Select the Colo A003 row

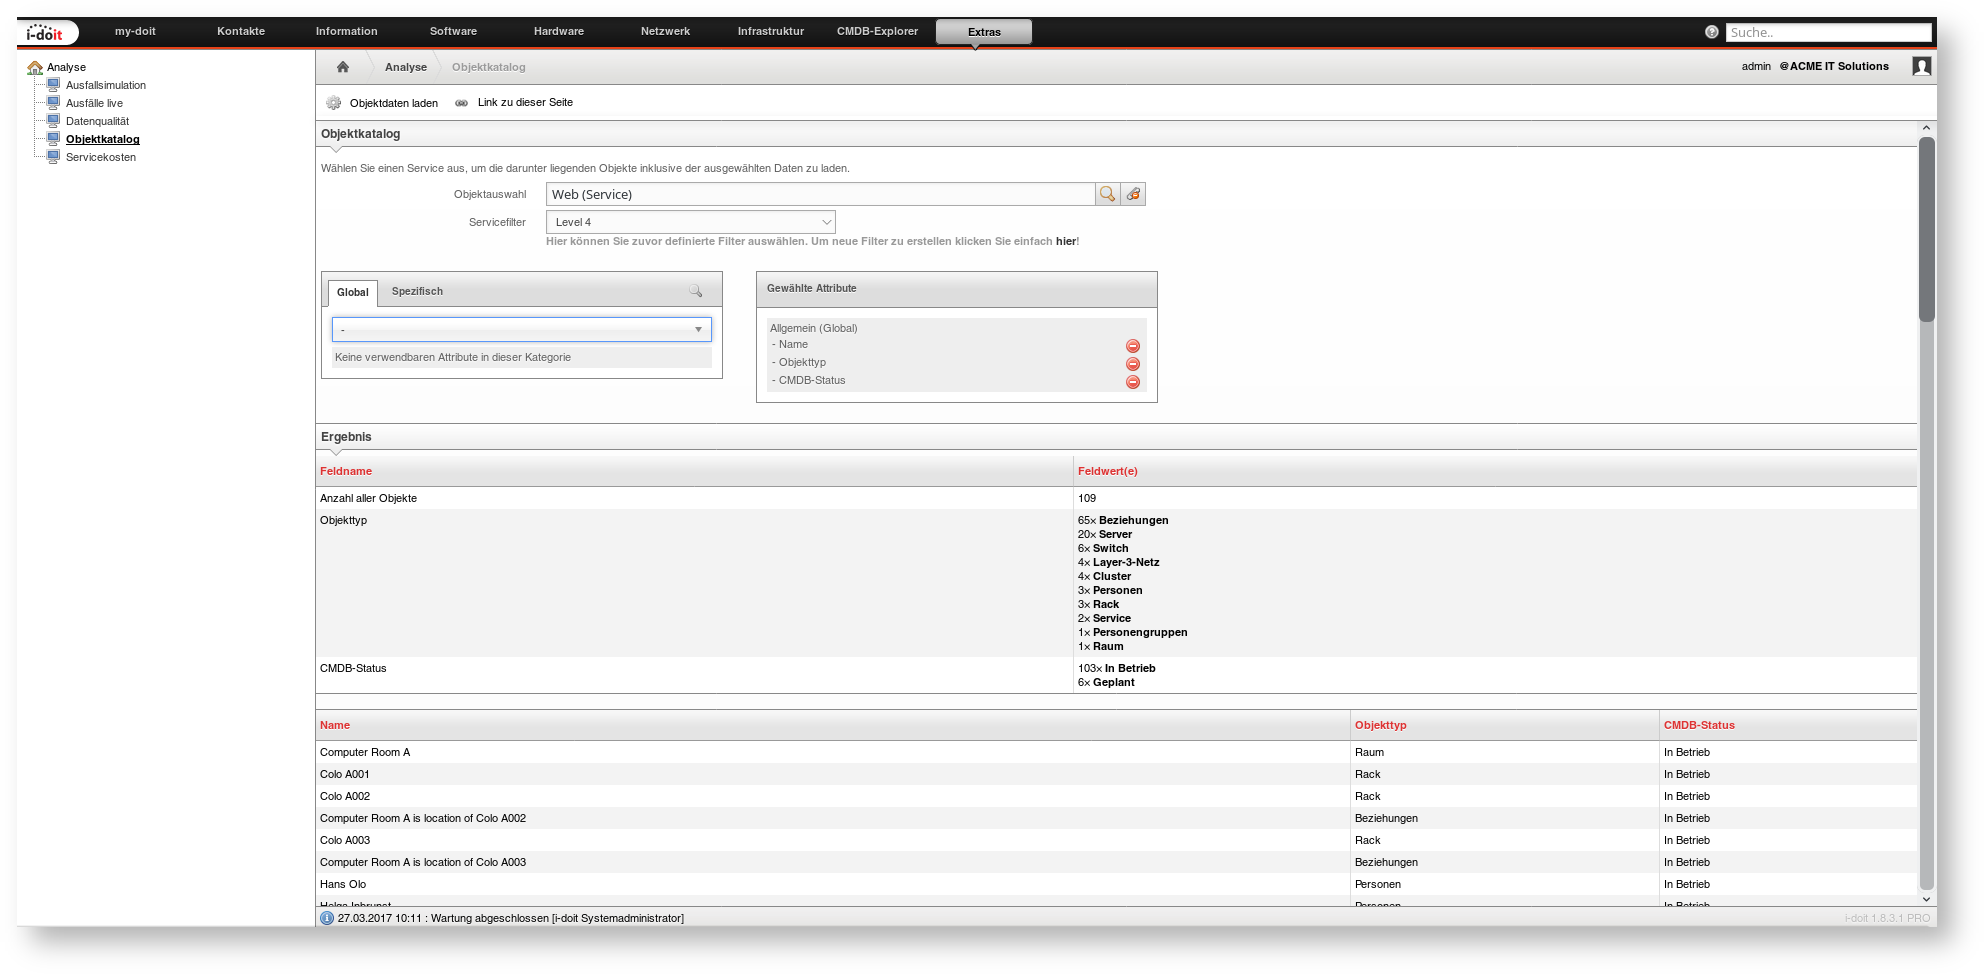(x=1116, y=840)
